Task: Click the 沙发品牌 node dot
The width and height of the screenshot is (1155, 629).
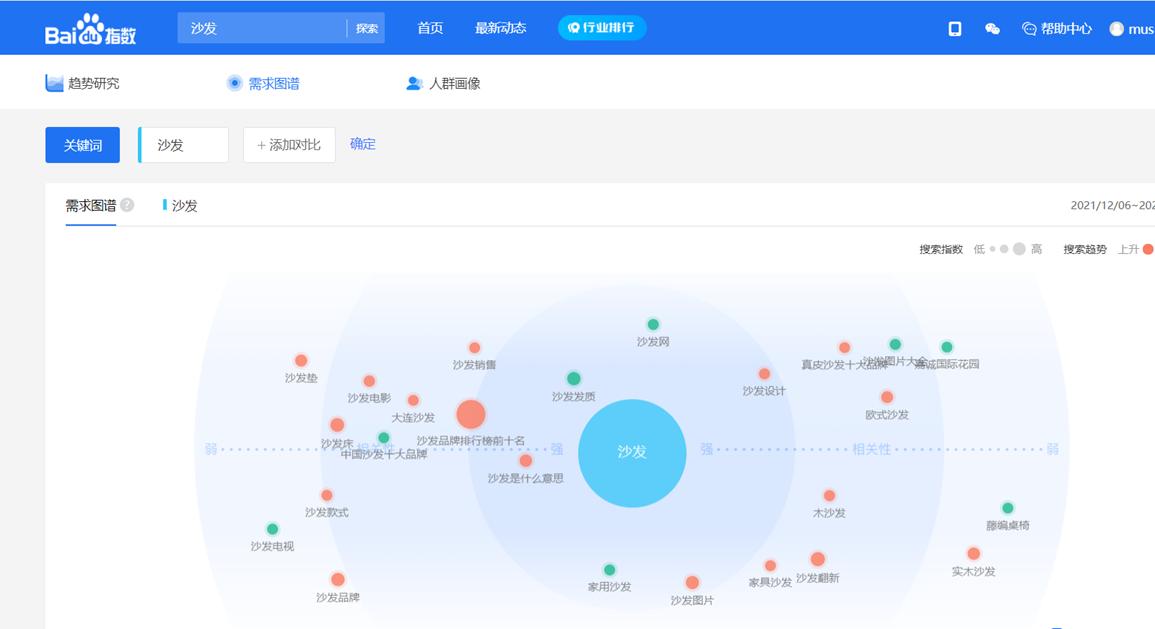Action: tap(337, 579)
